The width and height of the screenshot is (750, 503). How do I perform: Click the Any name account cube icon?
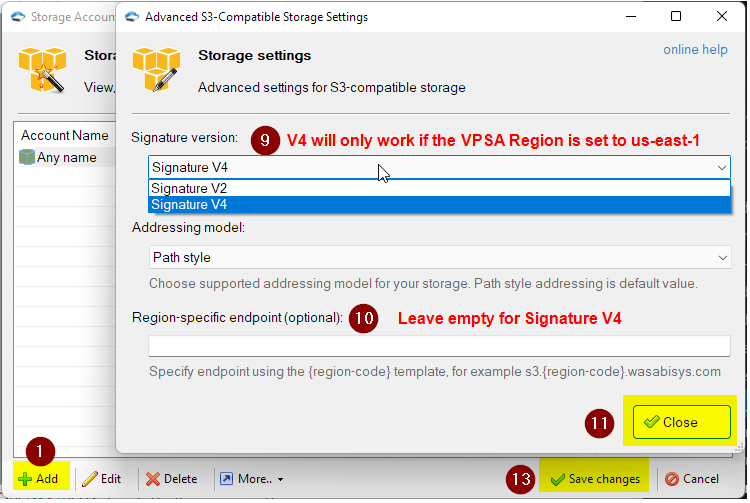pos(27,157)
